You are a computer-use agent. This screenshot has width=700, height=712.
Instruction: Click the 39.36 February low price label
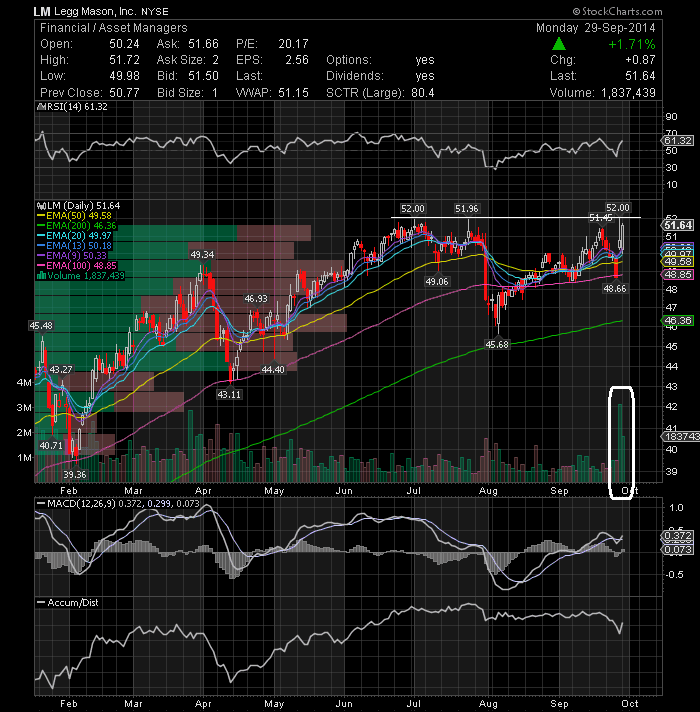pyautogui.click(x=74, y=475)
